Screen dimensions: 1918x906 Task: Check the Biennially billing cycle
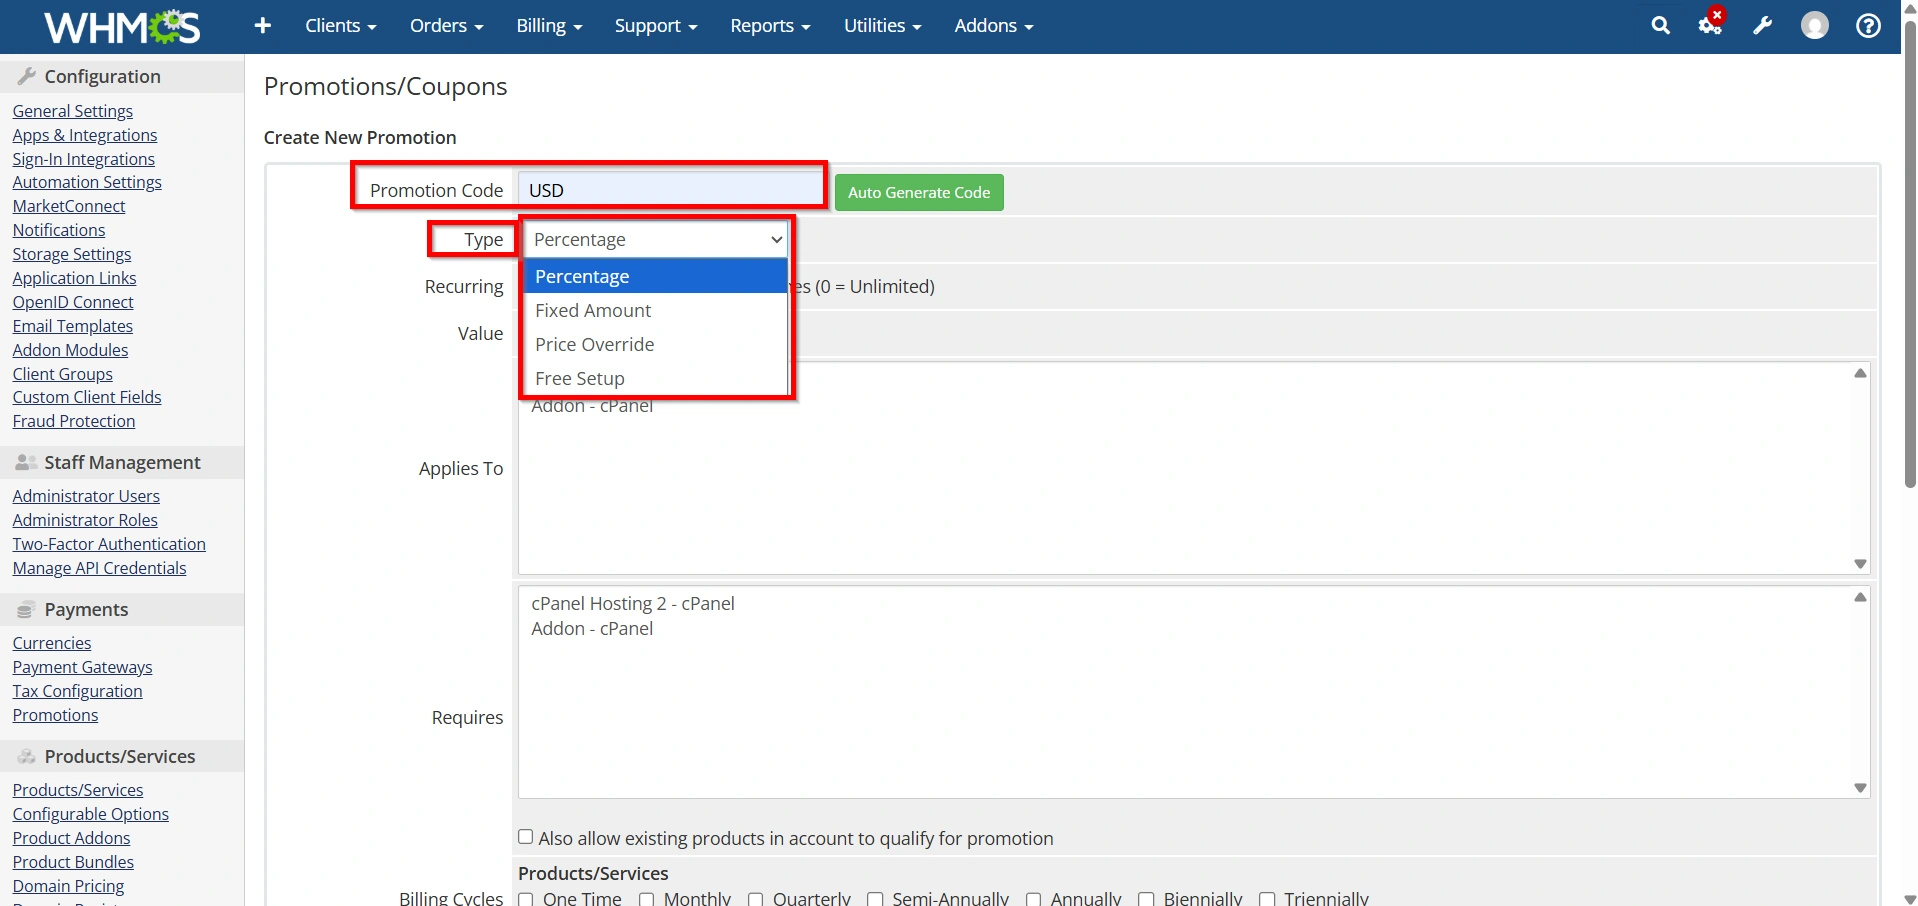pos(1146,899)
